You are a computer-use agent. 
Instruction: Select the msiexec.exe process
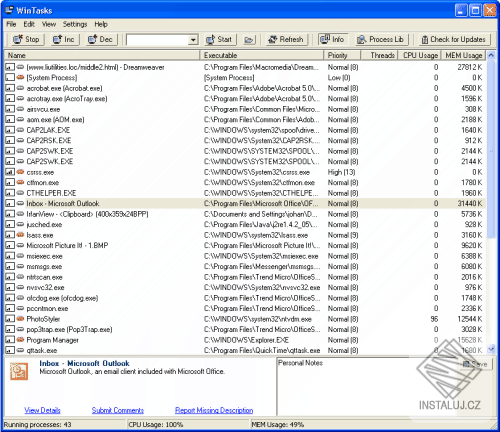point(245,256)
